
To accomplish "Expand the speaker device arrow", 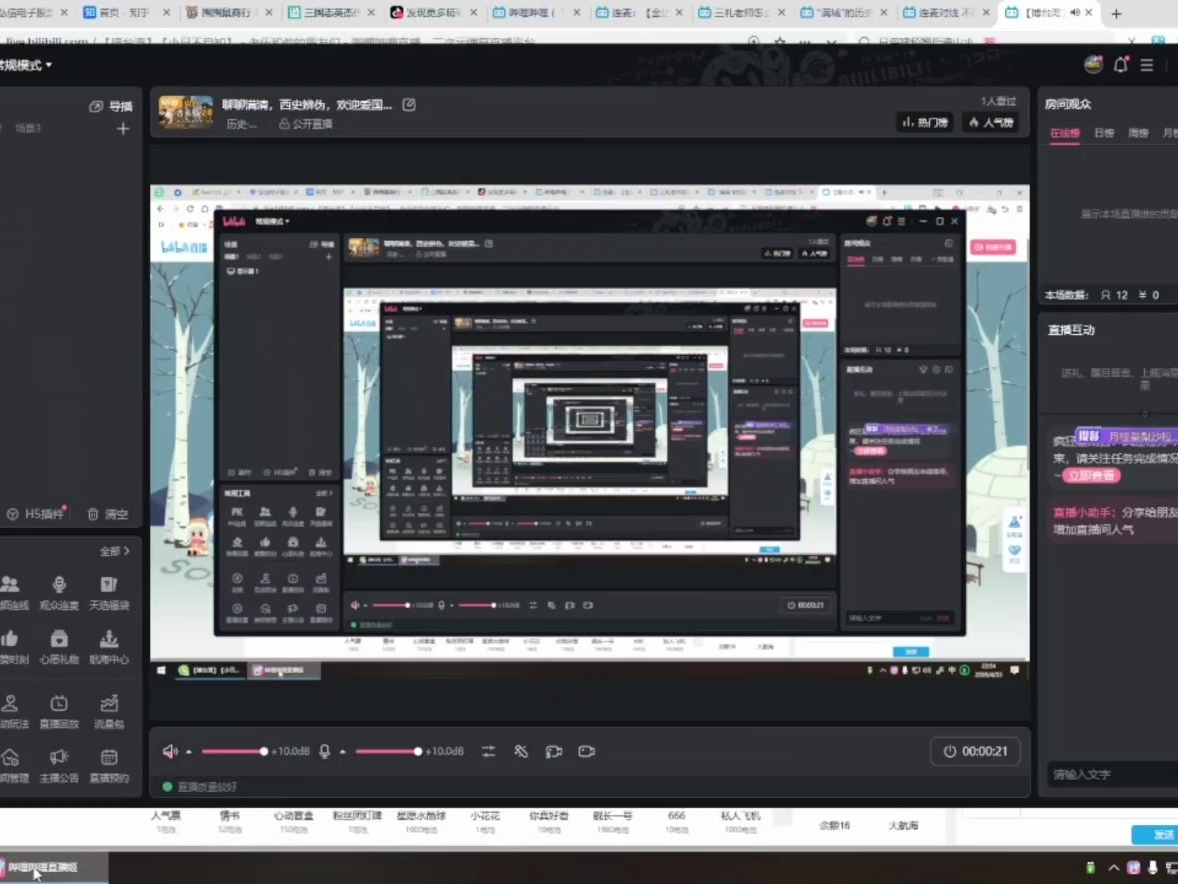I will tap(189, 752).
